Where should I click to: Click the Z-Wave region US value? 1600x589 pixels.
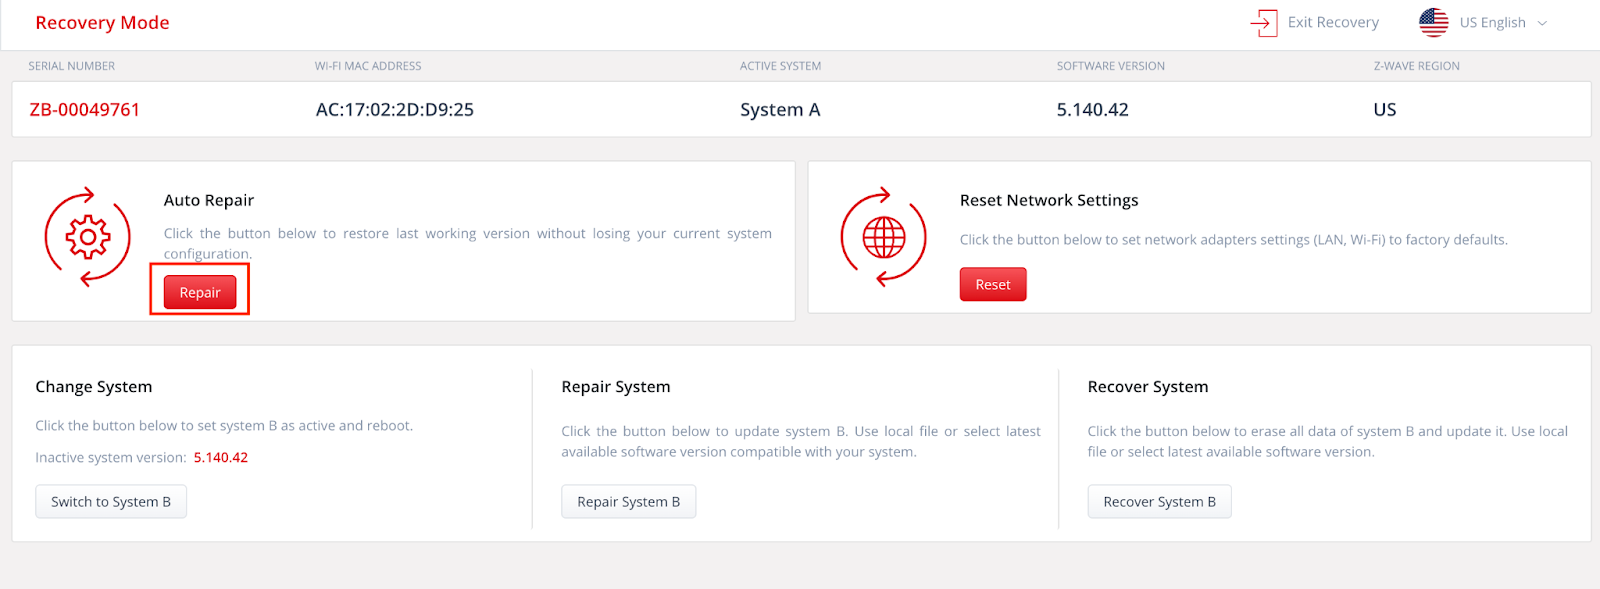click(x=1385, y=110)
